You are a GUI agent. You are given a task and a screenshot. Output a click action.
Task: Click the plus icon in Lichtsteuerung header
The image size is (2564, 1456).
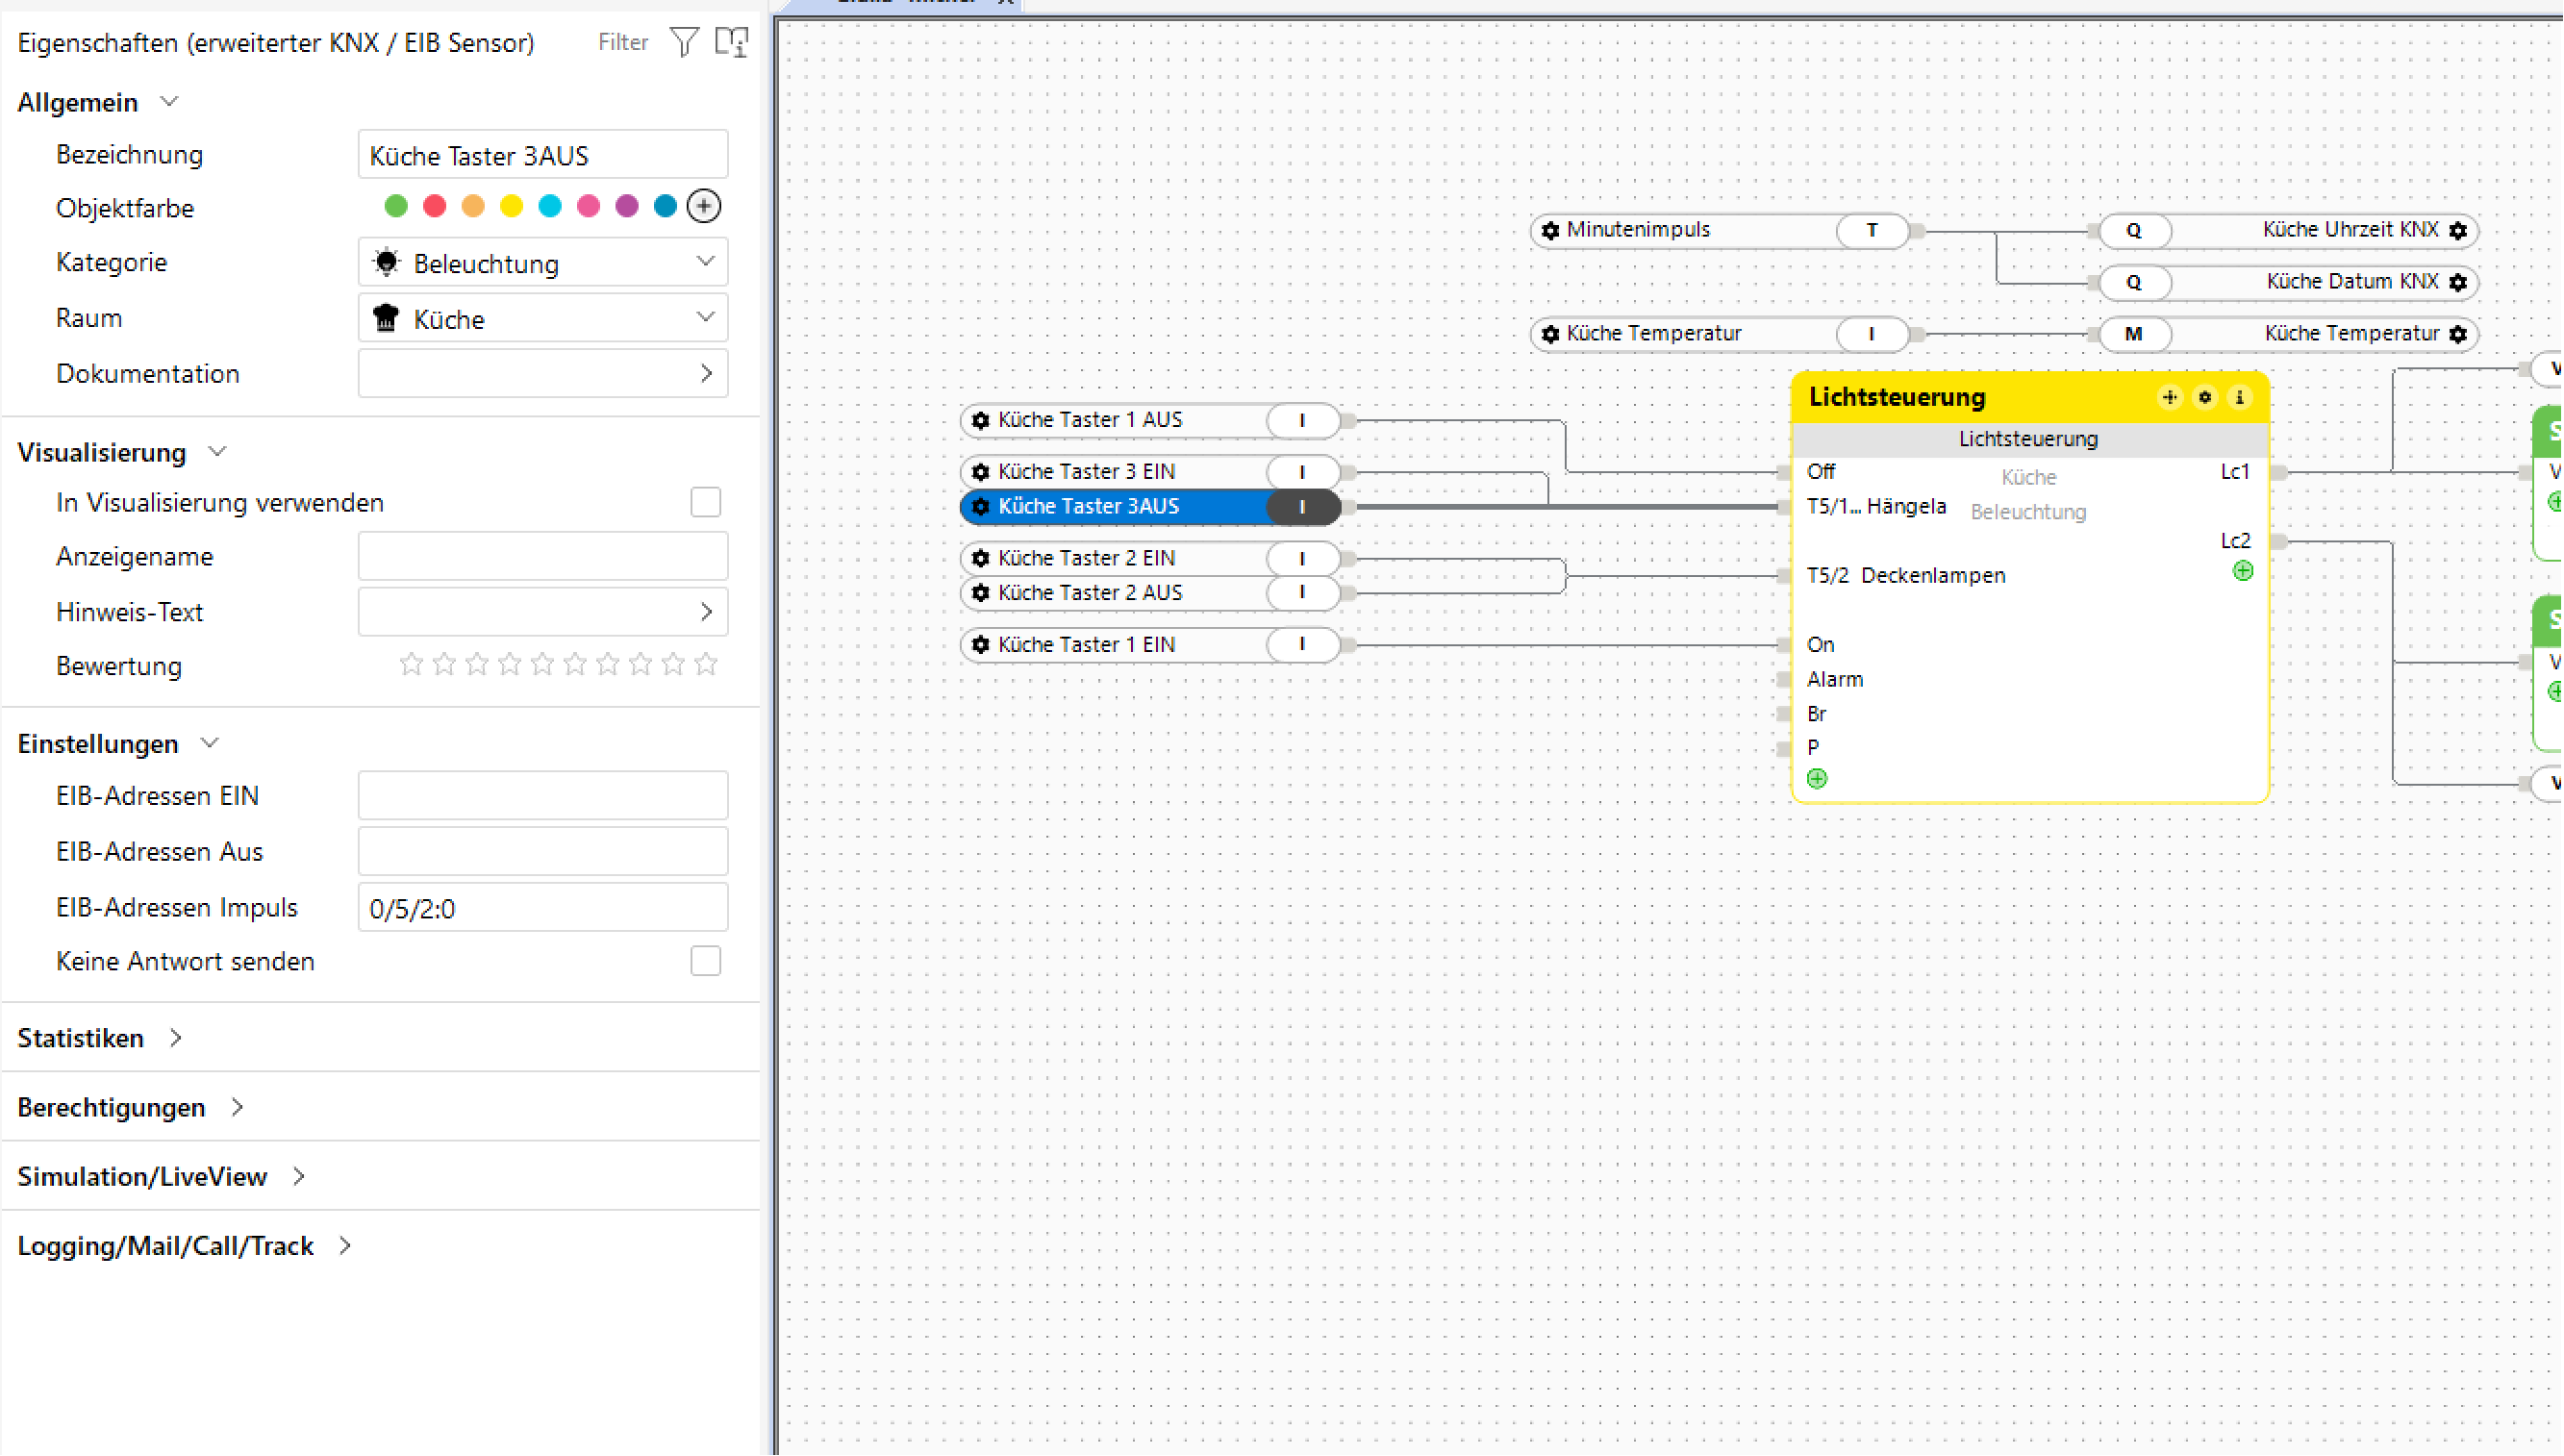[2169, 398]
